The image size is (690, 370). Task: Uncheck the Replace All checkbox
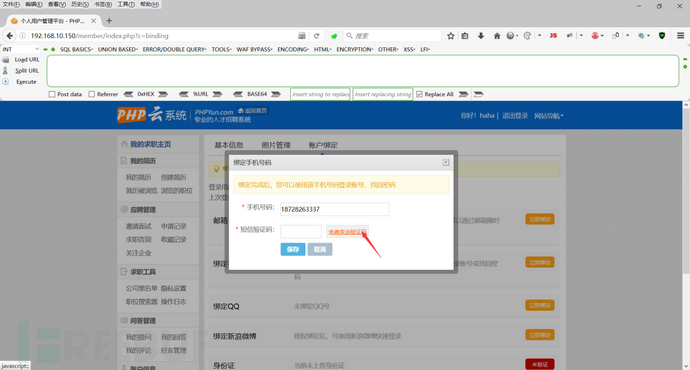click(x=419, y=94)
